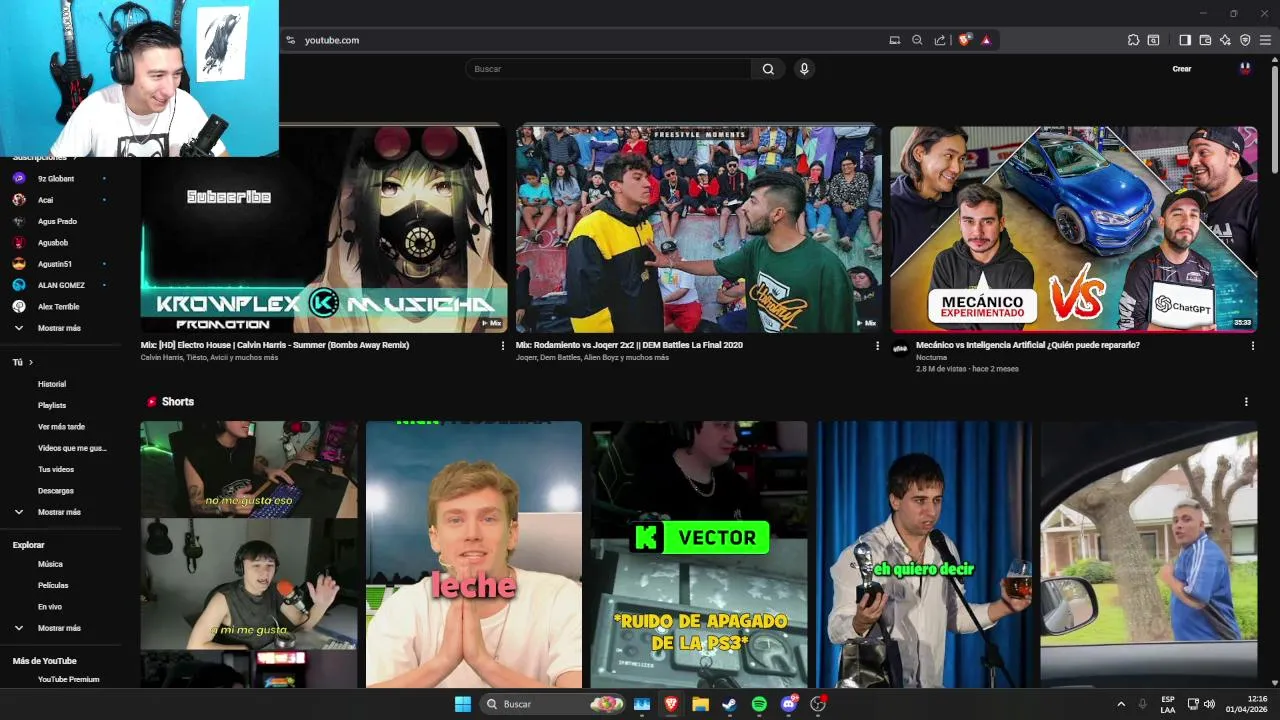Open the browser hamburger menu

pyautogui.click(x=1266, y=40)
